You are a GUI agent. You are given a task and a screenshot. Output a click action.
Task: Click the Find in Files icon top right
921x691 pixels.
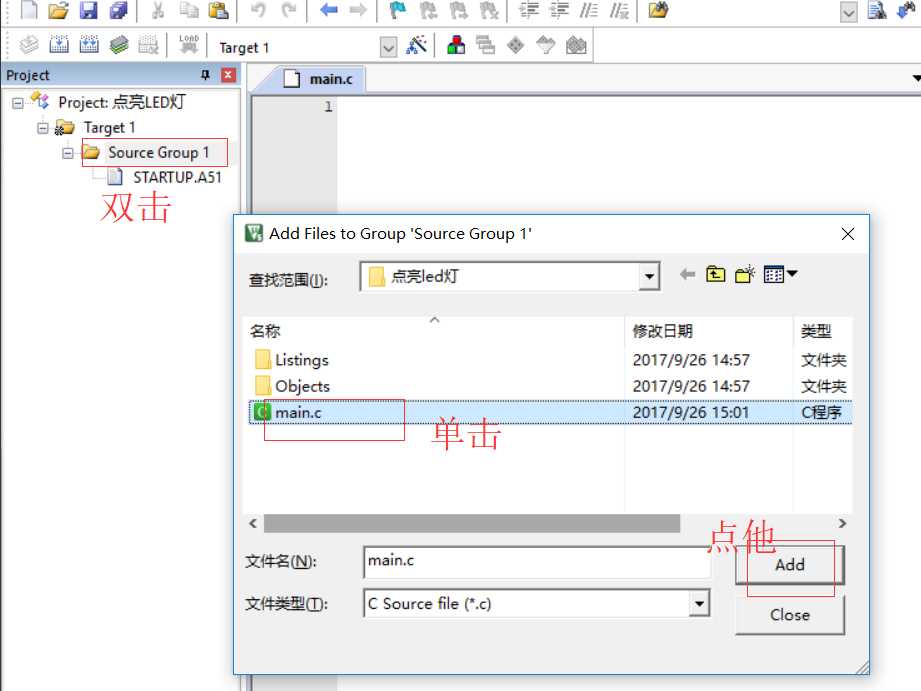[877, 10]
